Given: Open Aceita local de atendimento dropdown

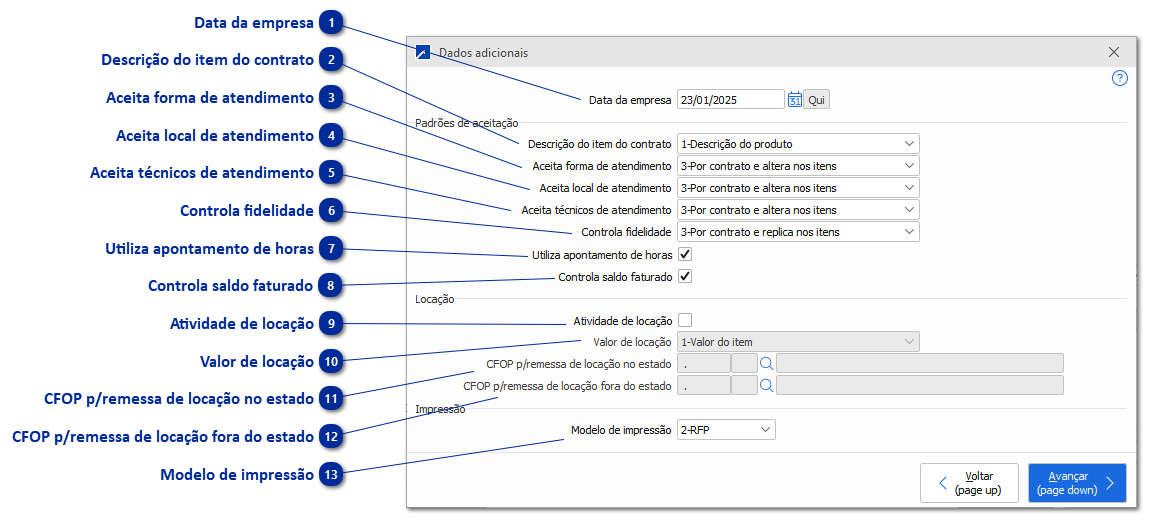Looking at the screenshot, I should pos(797,188).
